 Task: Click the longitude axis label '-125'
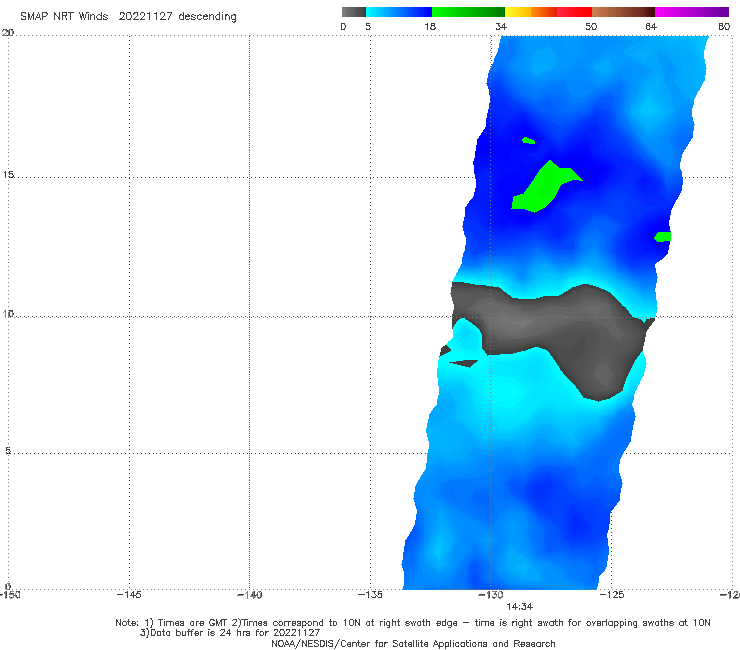pyautogui.click(x=611, y=595)
